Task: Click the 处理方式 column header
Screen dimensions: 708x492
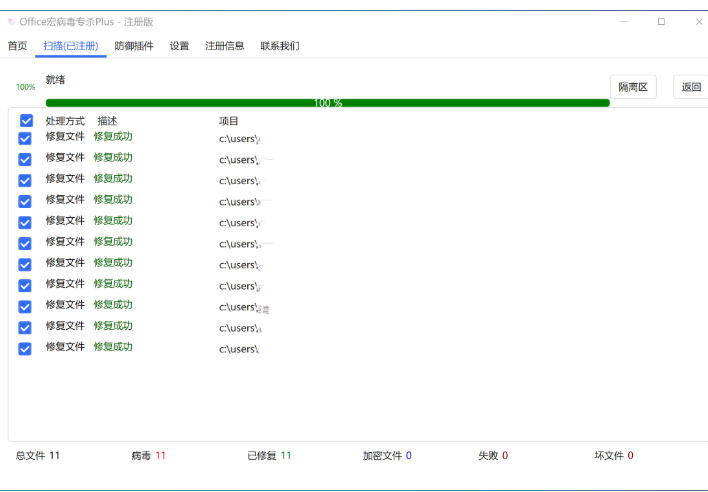Action: [x=65, y=121]
